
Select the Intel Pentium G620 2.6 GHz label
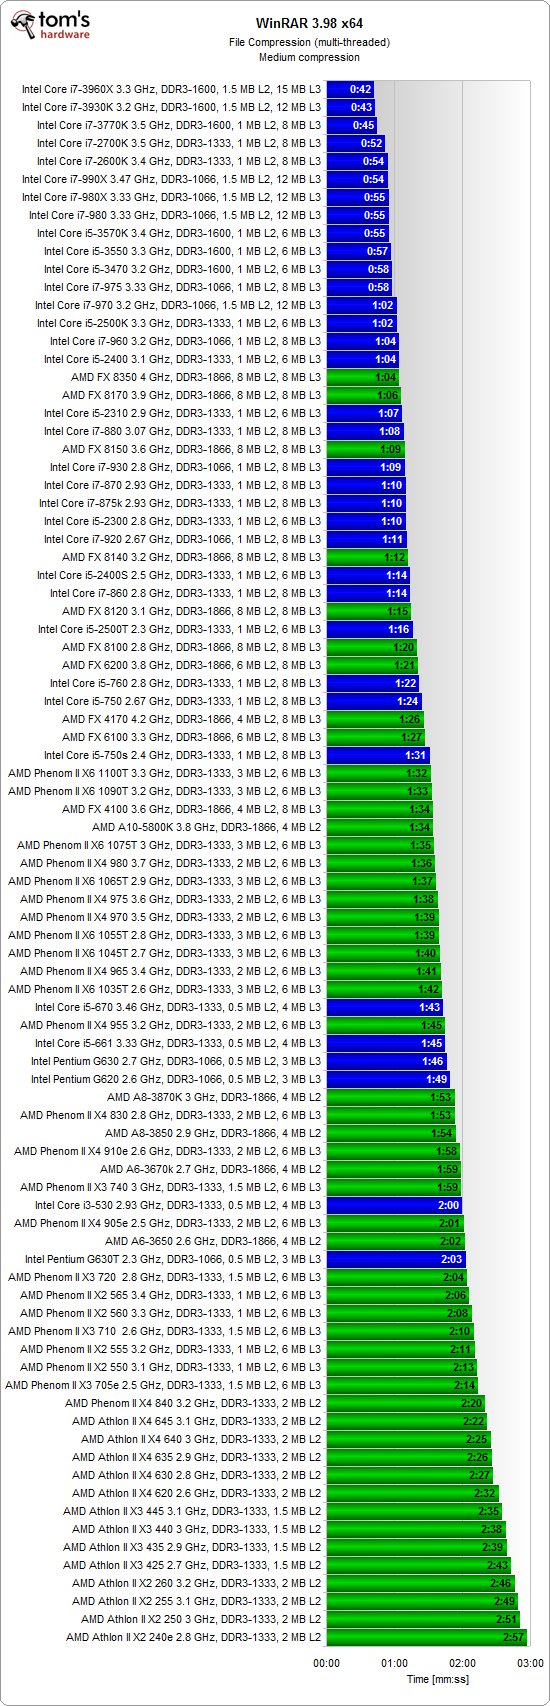(x=176, y=1079)
